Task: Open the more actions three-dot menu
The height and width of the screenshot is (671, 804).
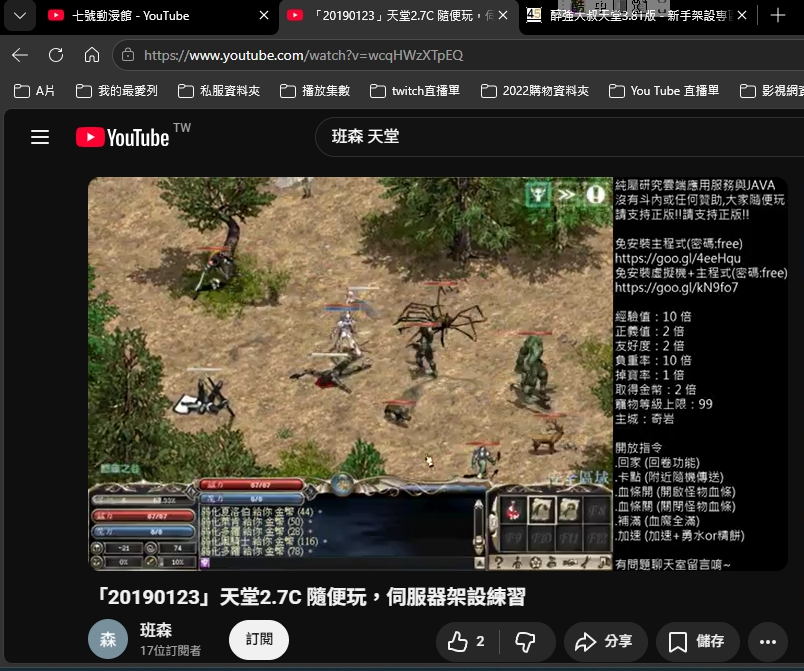Action: pos(768,641)
